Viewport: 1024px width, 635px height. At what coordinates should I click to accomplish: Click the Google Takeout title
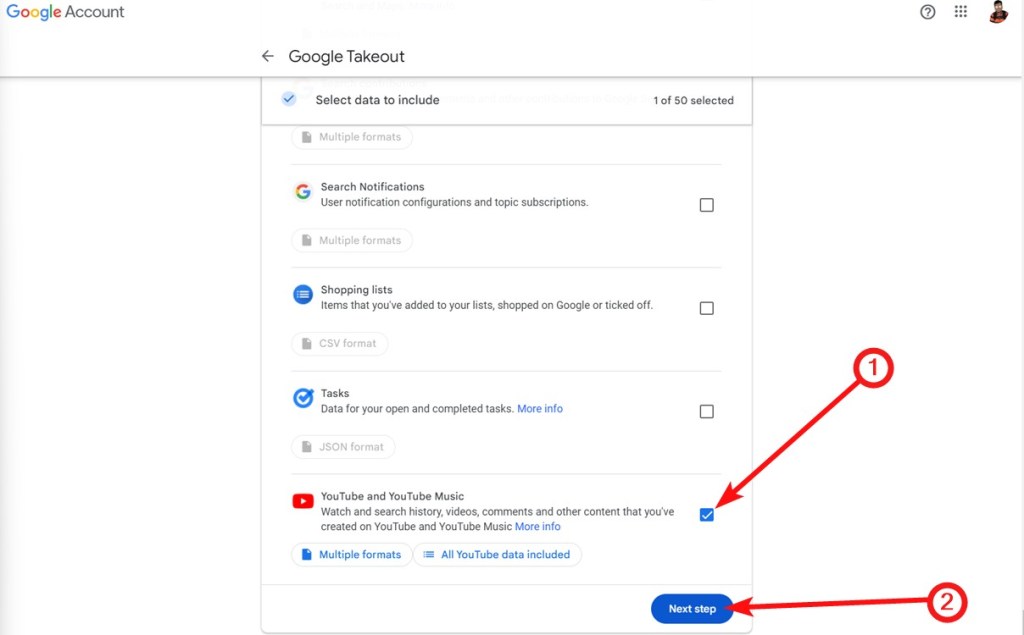[x=347, y=57]
